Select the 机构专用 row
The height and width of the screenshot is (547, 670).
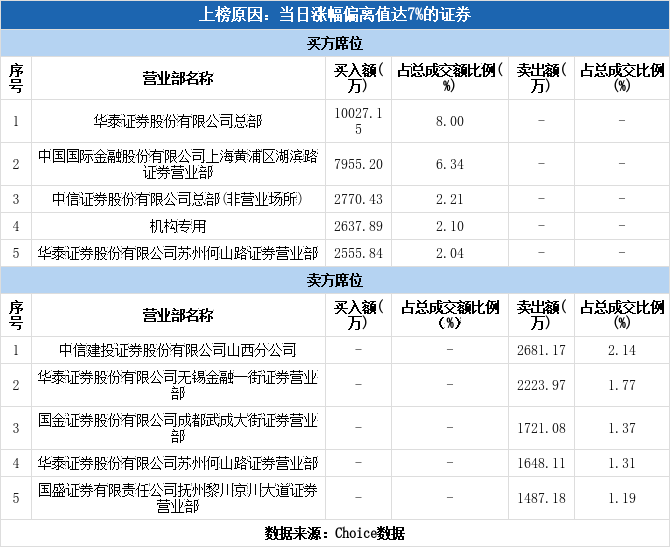click(178, 226)
